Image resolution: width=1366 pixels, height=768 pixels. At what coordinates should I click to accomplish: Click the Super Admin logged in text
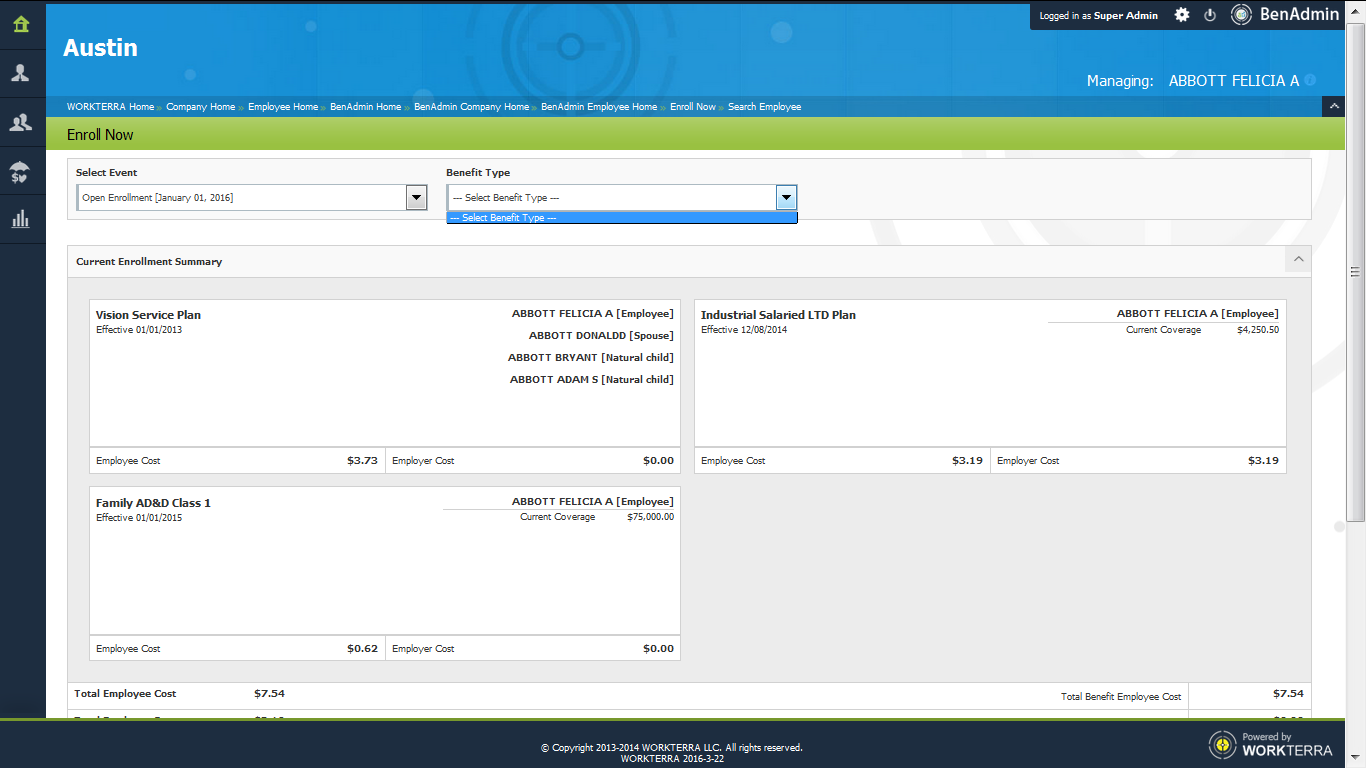[x=1126, y=16]
